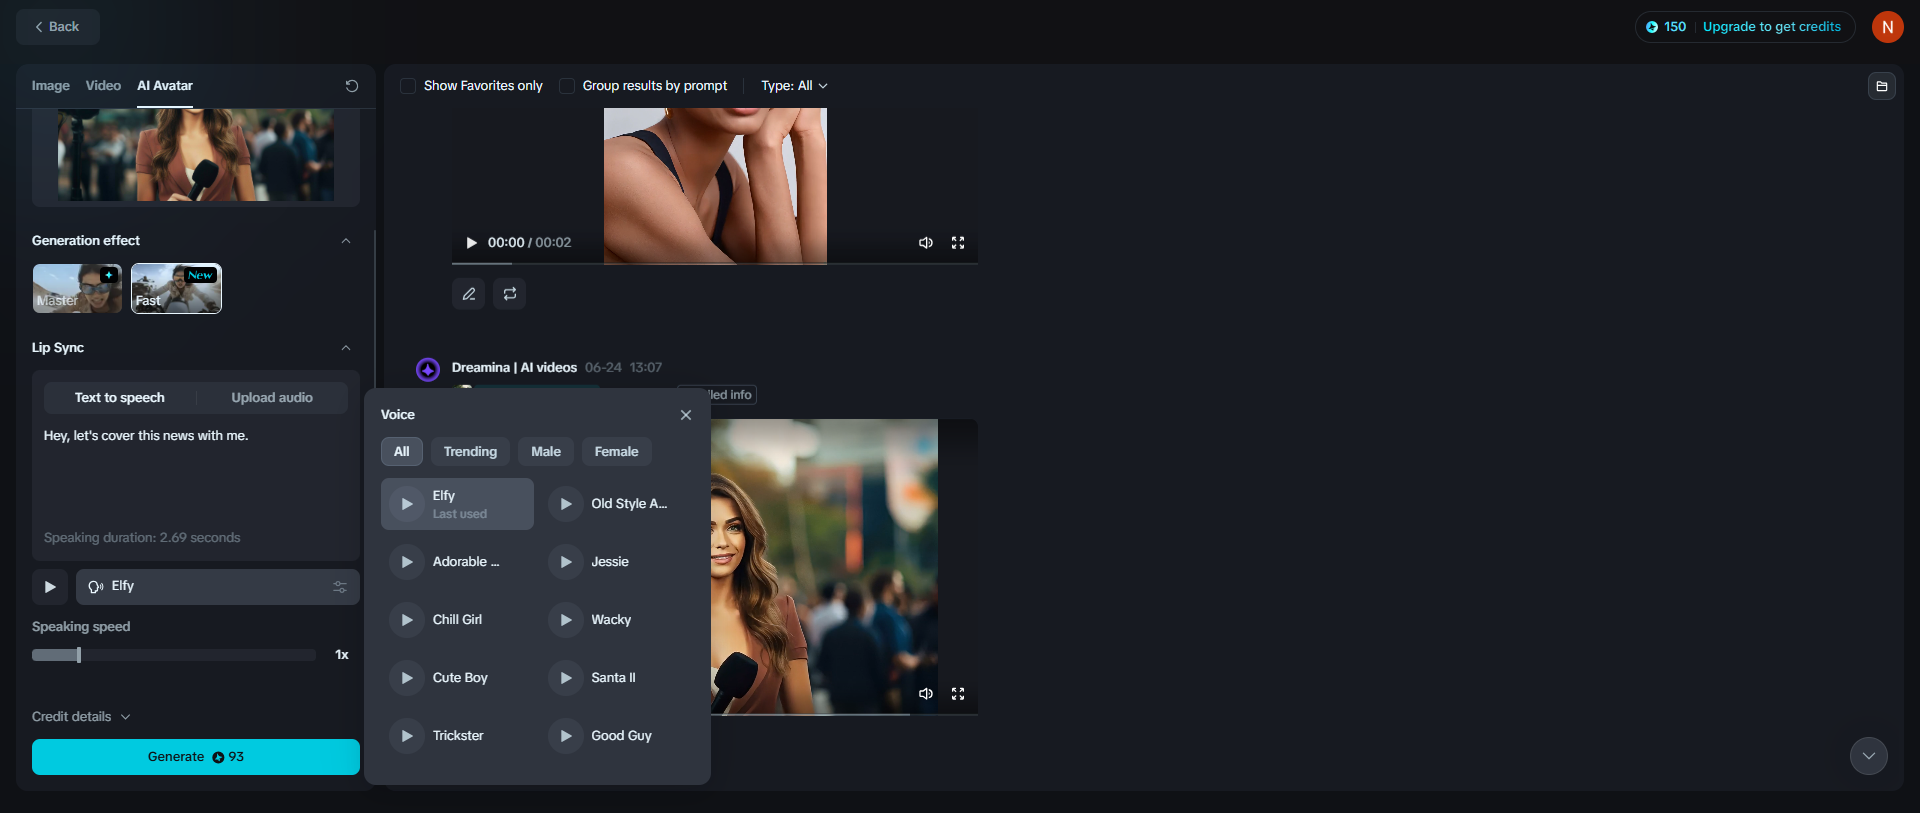
Task: Mute the first video's volume
Action: tap(926, 242)
